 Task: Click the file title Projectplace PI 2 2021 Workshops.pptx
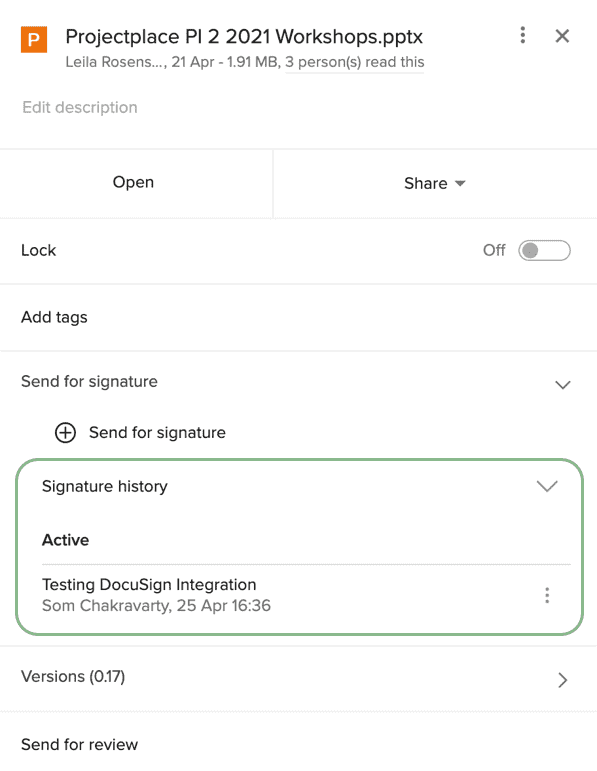(244, 37)
